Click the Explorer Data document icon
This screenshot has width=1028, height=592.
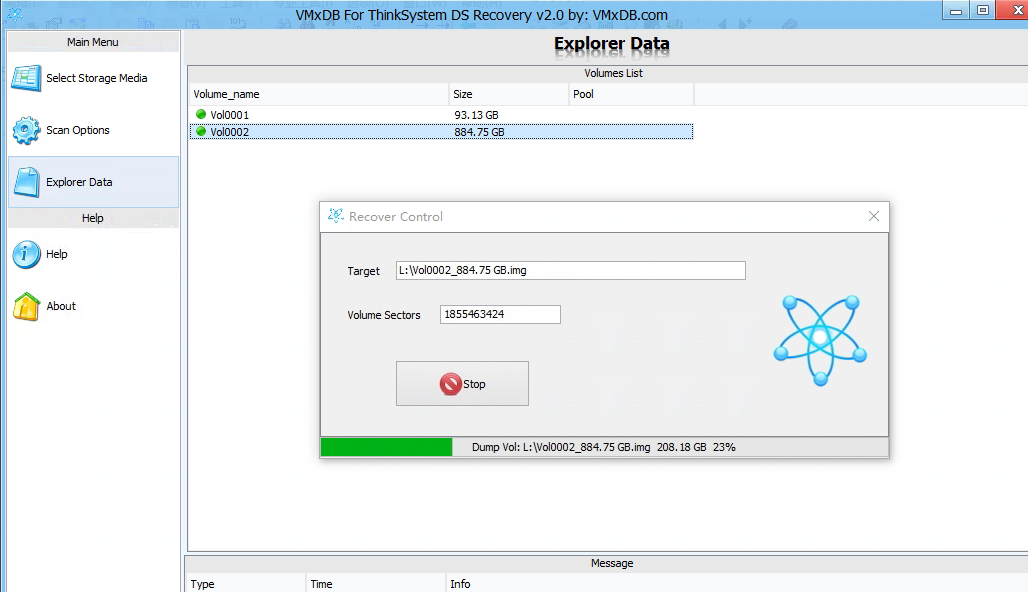27,182
